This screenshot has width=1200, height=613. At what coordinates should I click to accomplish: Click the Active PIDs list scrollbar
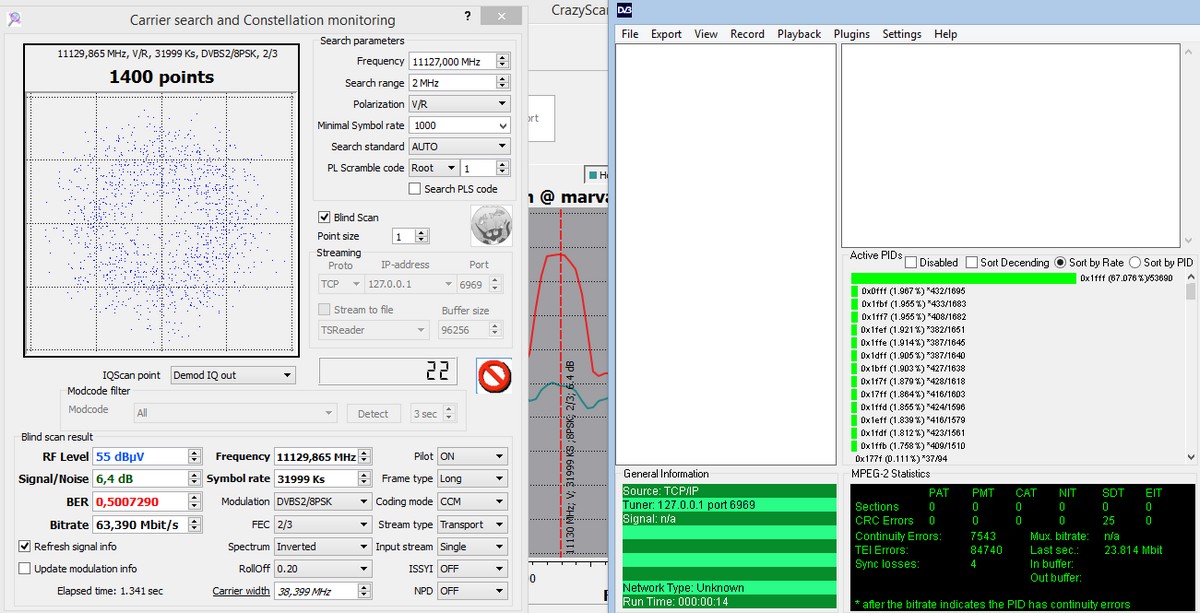[x=1190, y=367]
